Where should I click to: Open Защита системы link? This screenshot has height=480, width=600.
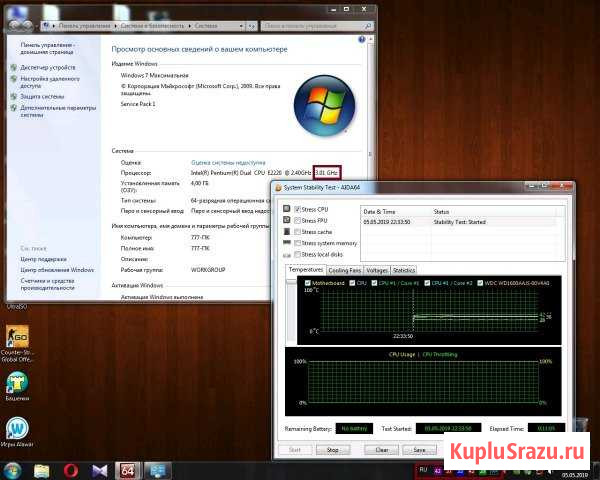pyautogui.click(x=42, y=96)
